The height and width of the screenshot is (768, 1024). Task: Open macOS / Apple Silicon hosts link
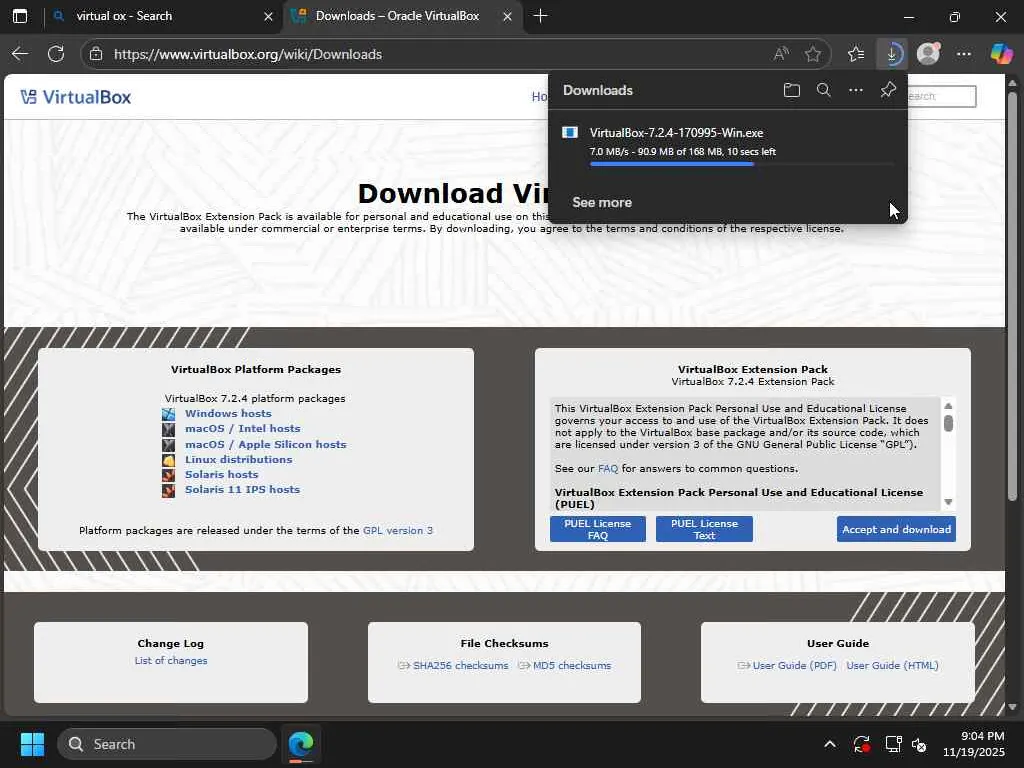(265, 444)
